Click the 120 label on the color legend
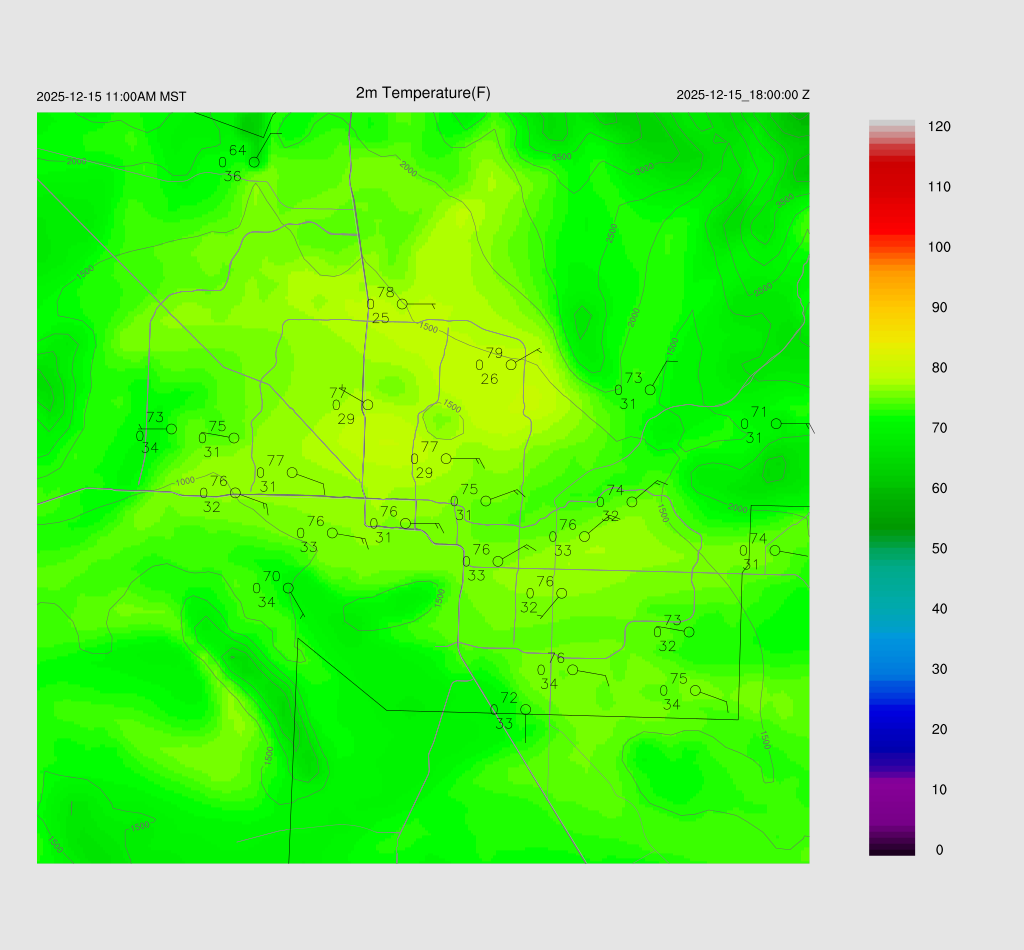1024x950 pixels. pos(939,127)
